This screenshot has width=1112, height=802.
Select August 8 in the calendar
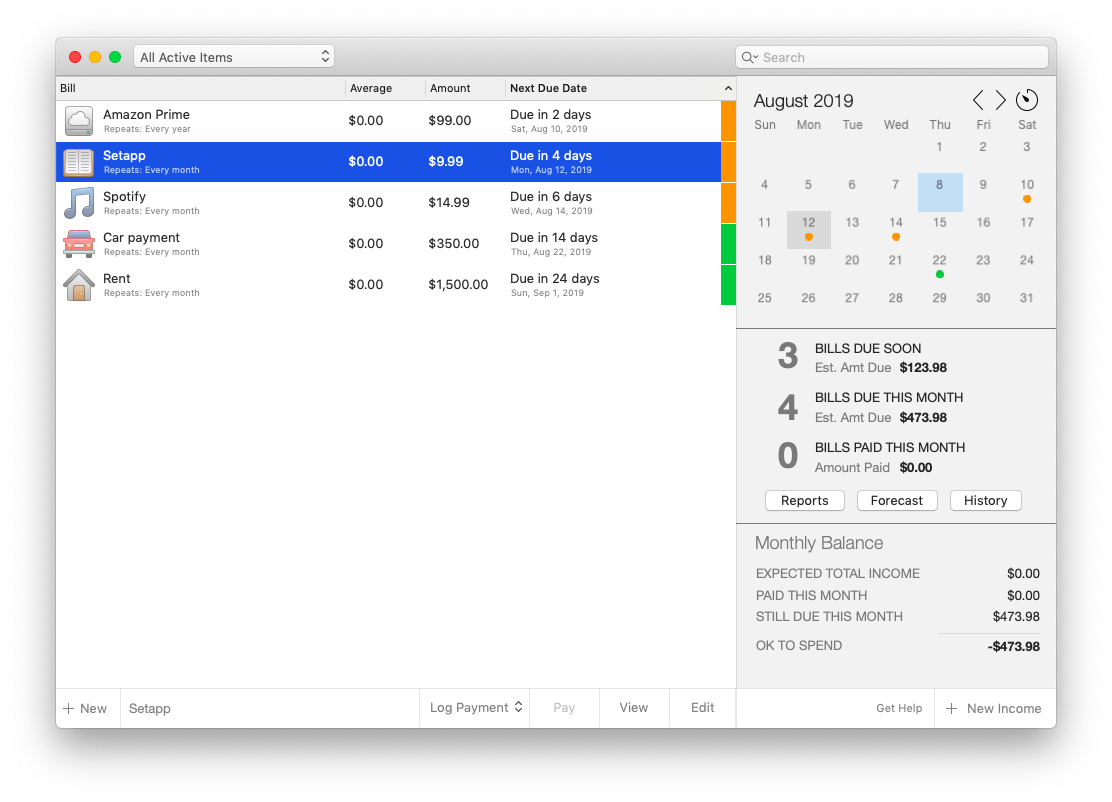[940, 192]
